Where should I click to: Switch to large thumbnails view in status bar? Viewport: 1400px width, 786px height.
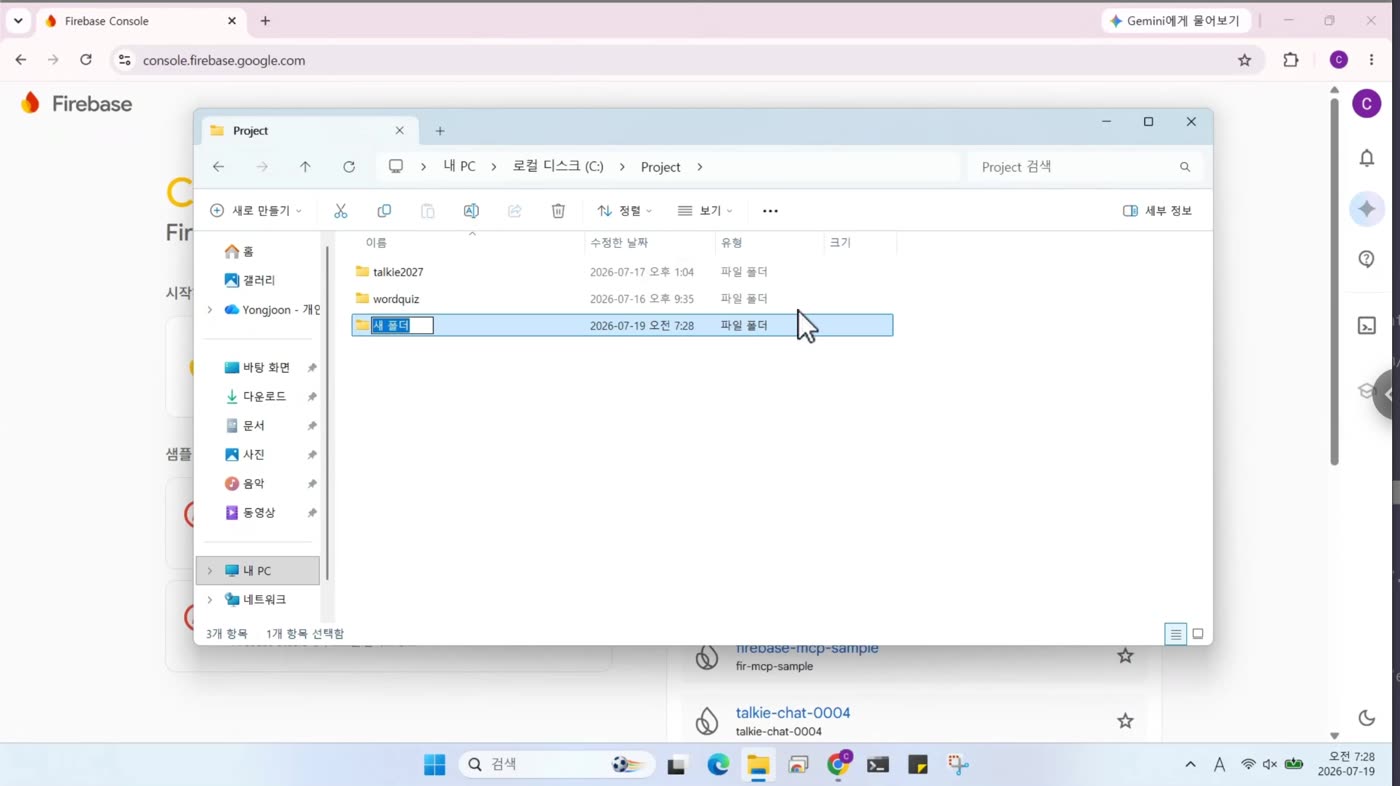[1198, 634]
